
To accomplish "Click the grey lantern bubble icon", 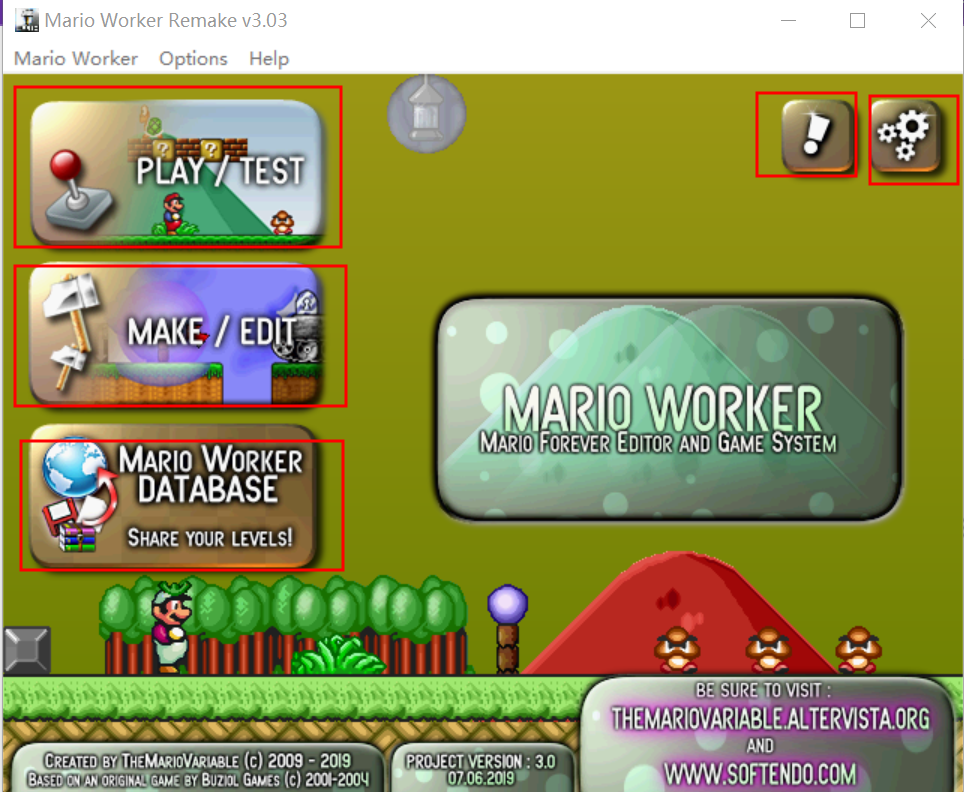I will pos(427,114).
